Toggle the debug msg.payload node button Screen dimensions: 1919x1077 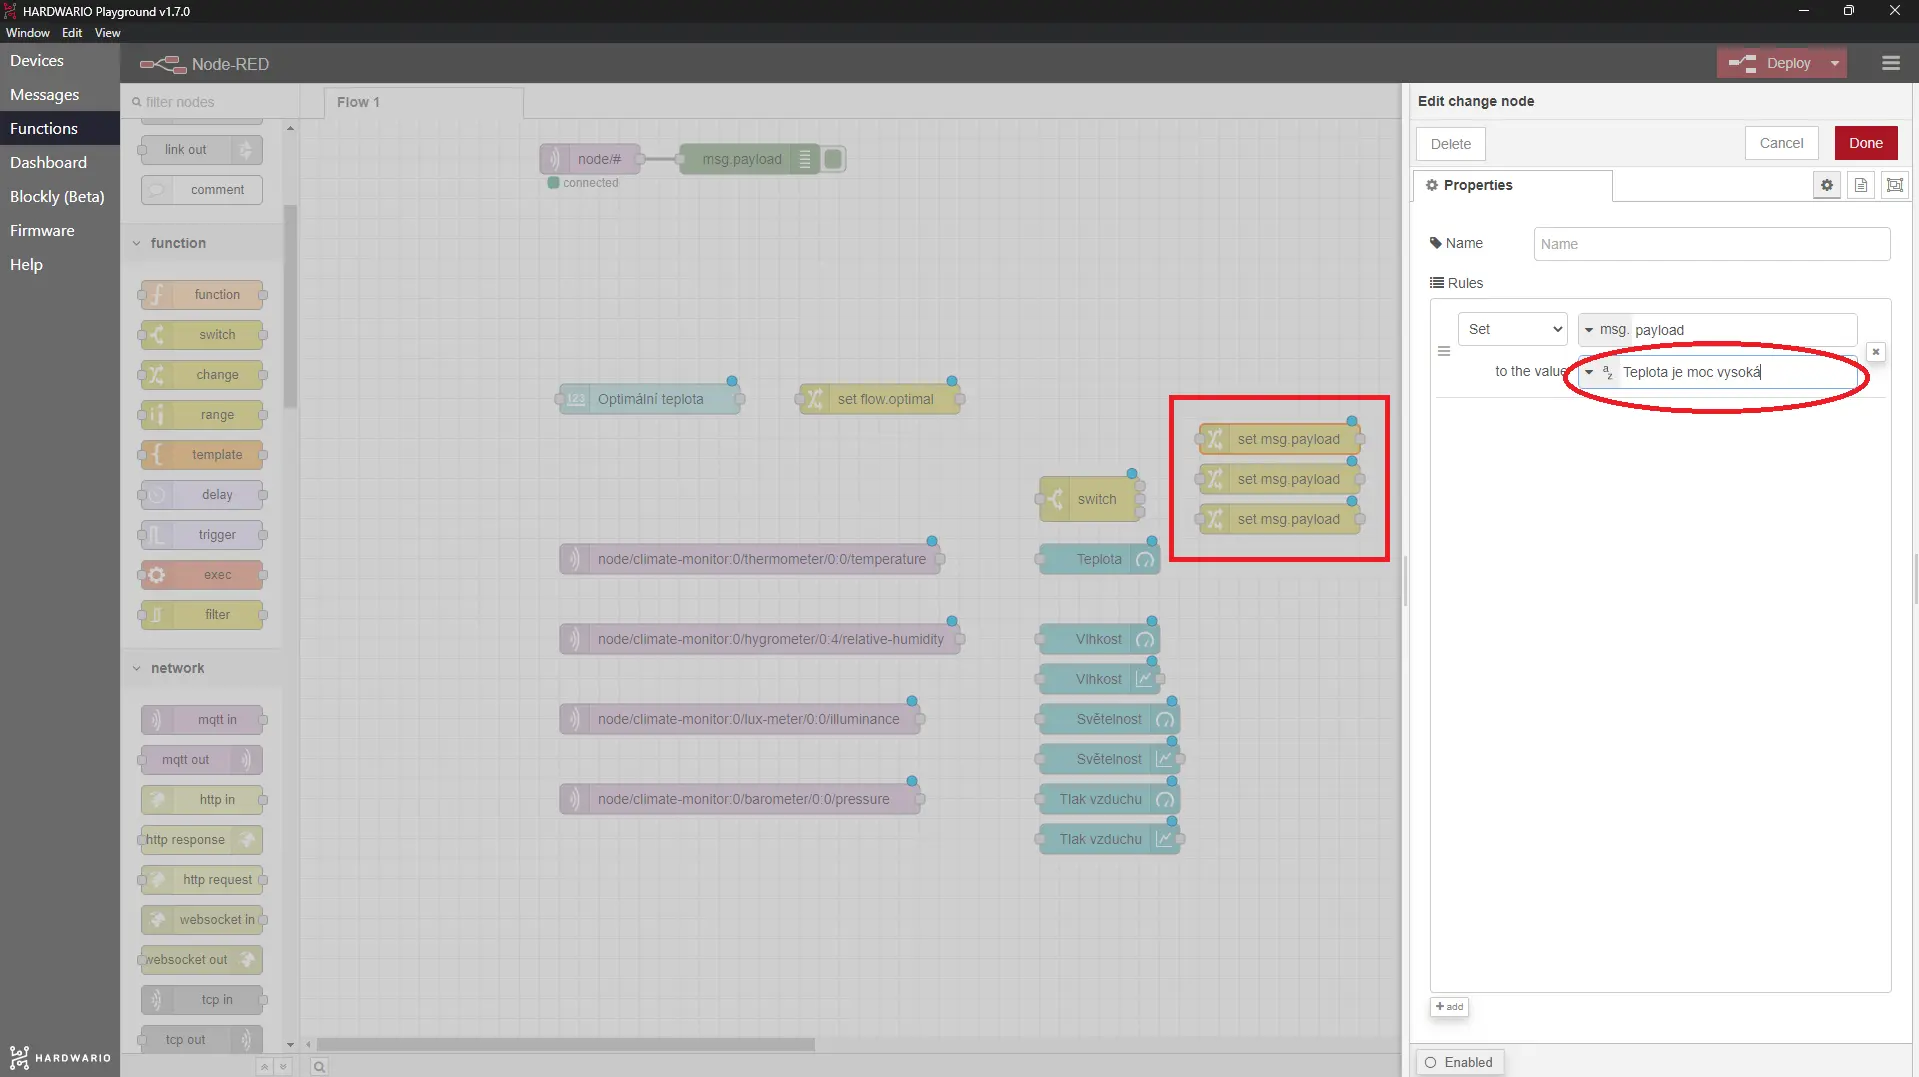tap(833, 159)
